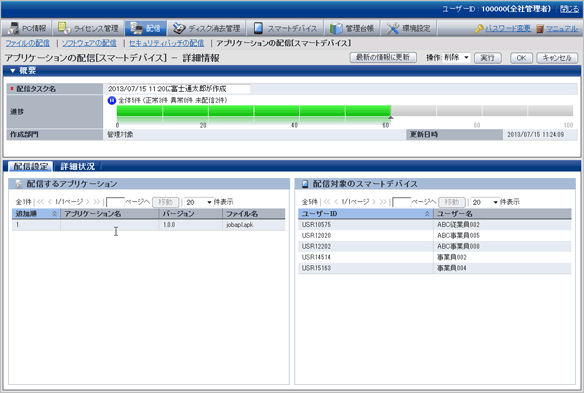Click user name ABC事業員005
584x393 pixels.
click(x=458, y=235)
